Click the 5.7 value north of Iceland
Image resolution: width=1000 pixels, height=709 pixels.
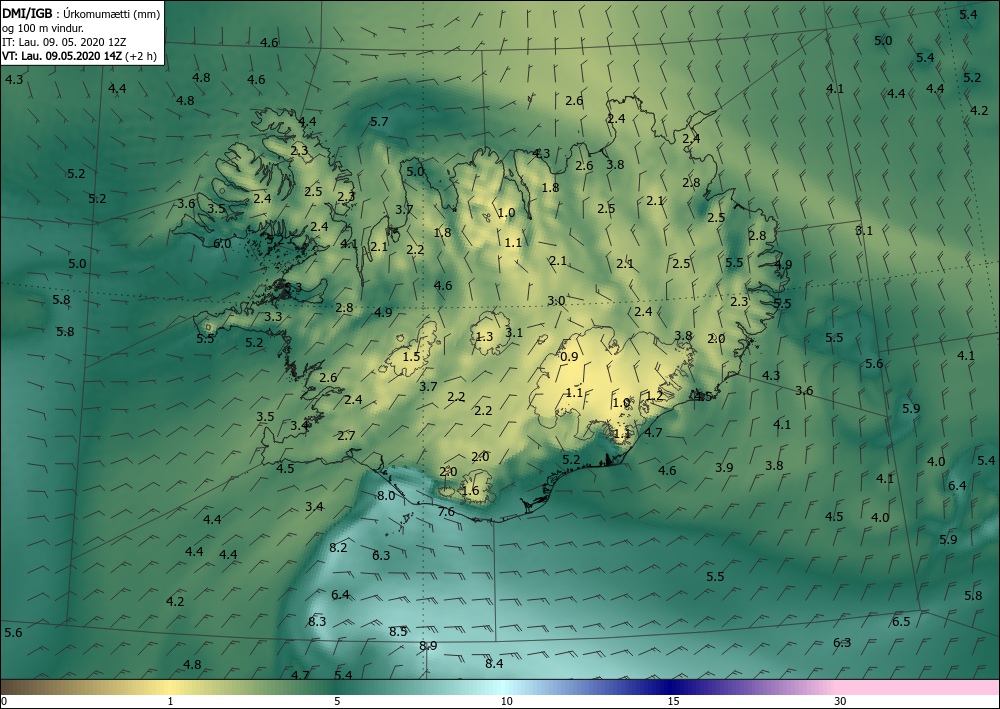[379, 122]
